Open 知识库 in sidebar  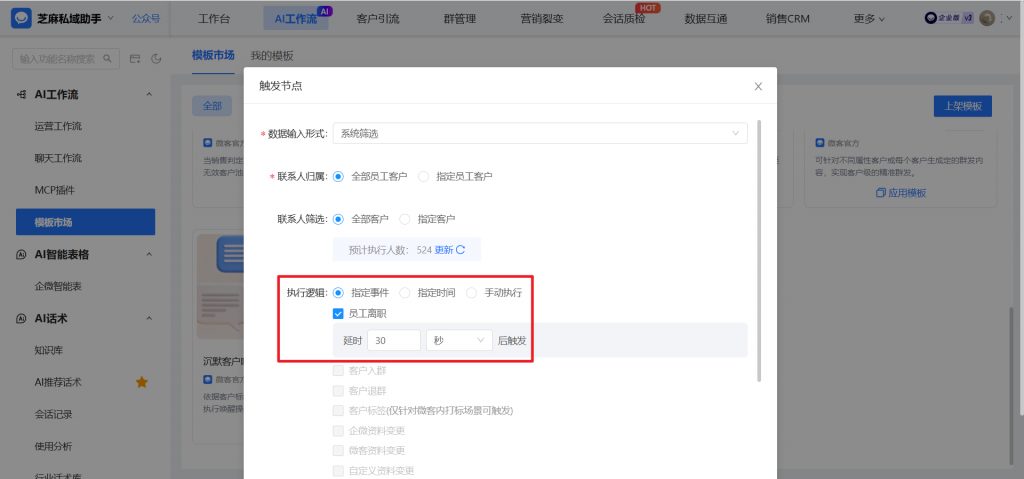pos(49,350)
